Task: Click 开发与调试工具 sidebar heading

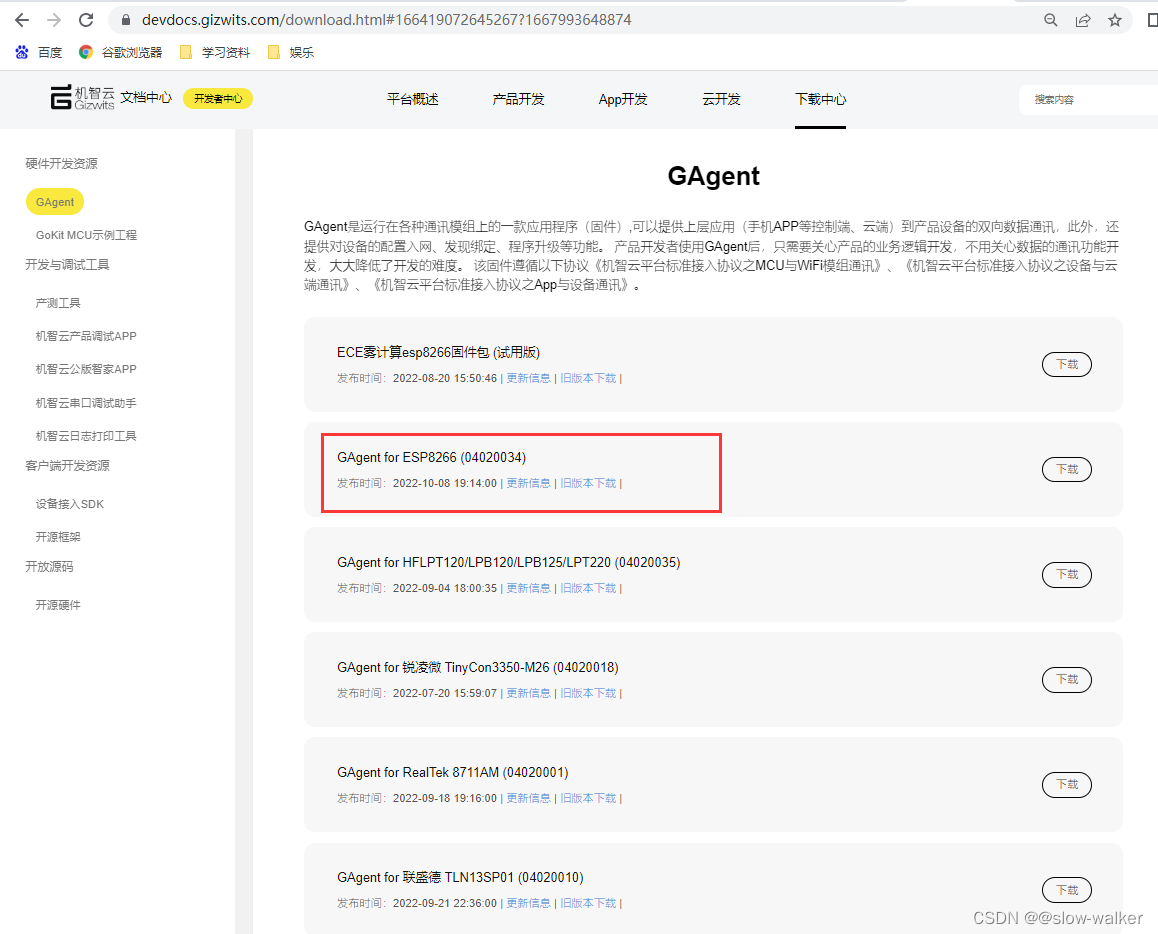Action: pos(67,264)
